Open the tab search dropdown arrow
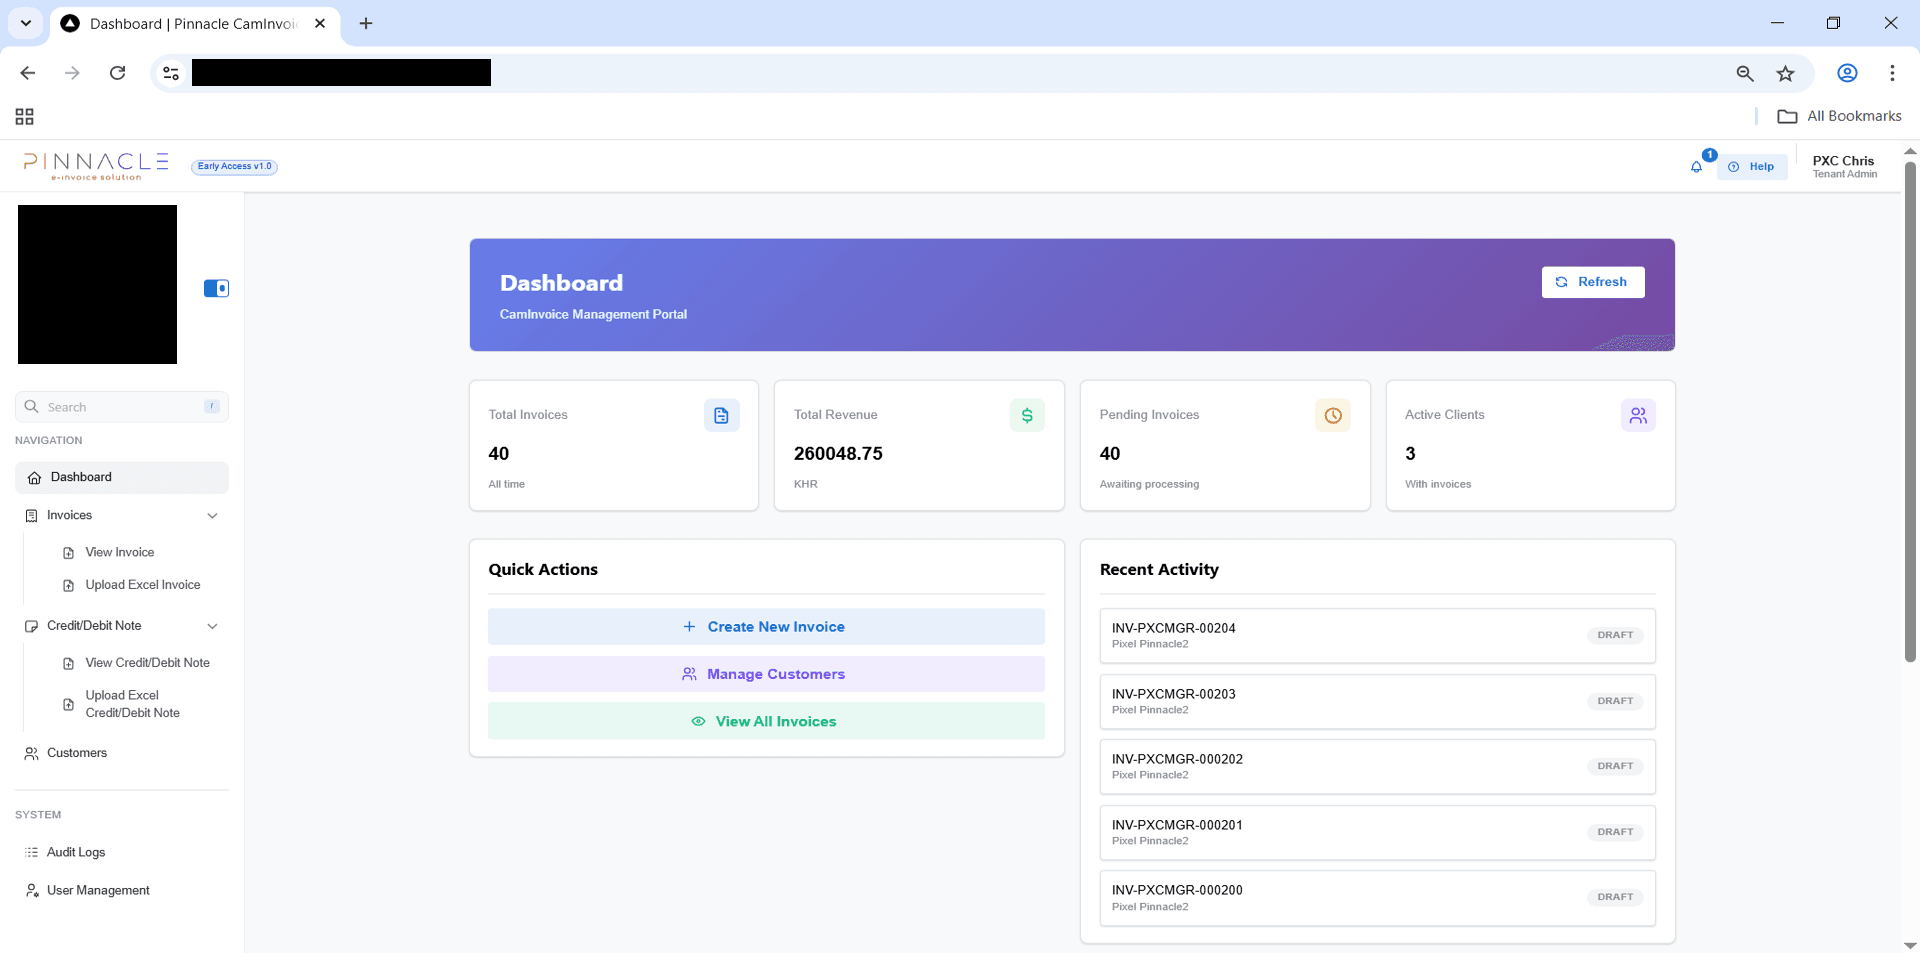The width and height of the screenshot is (1920, 953). click(26, 23)
